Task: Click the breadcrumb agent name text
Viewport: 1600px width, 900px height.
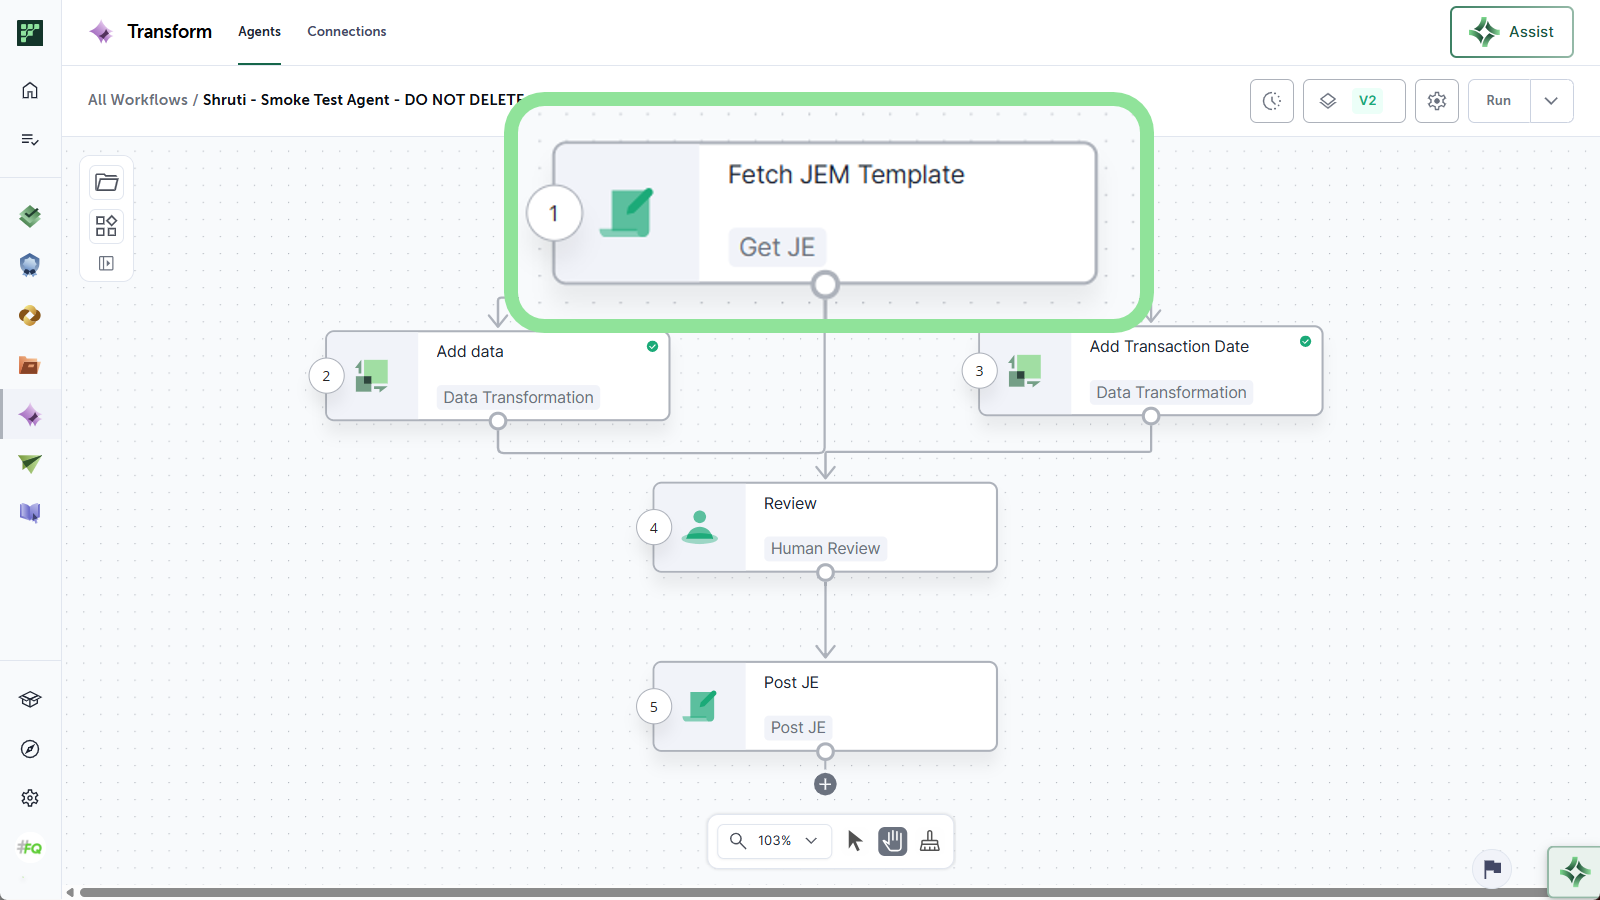Action: 364,100
